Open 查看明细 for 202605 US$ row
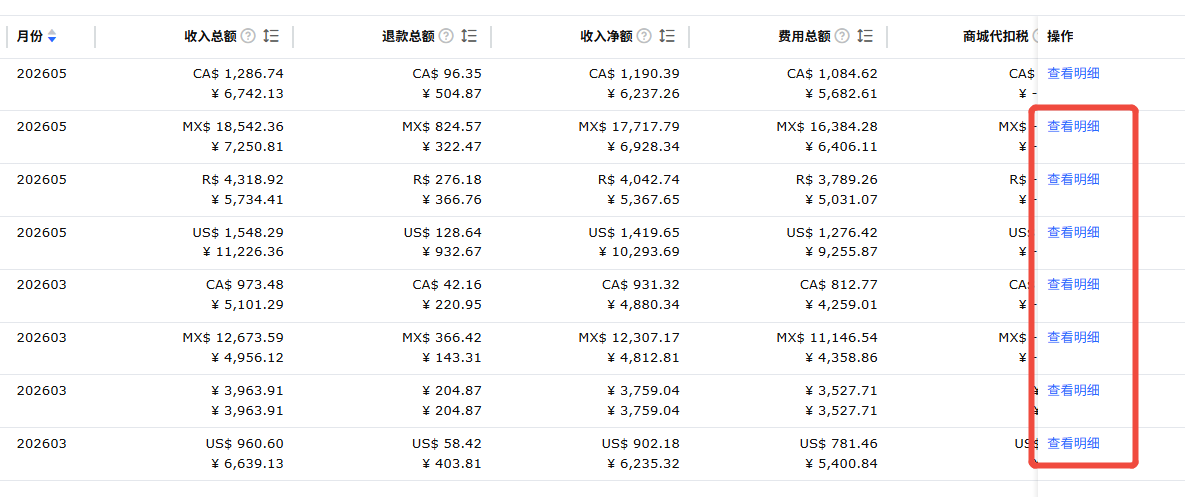 [1073, 232]
